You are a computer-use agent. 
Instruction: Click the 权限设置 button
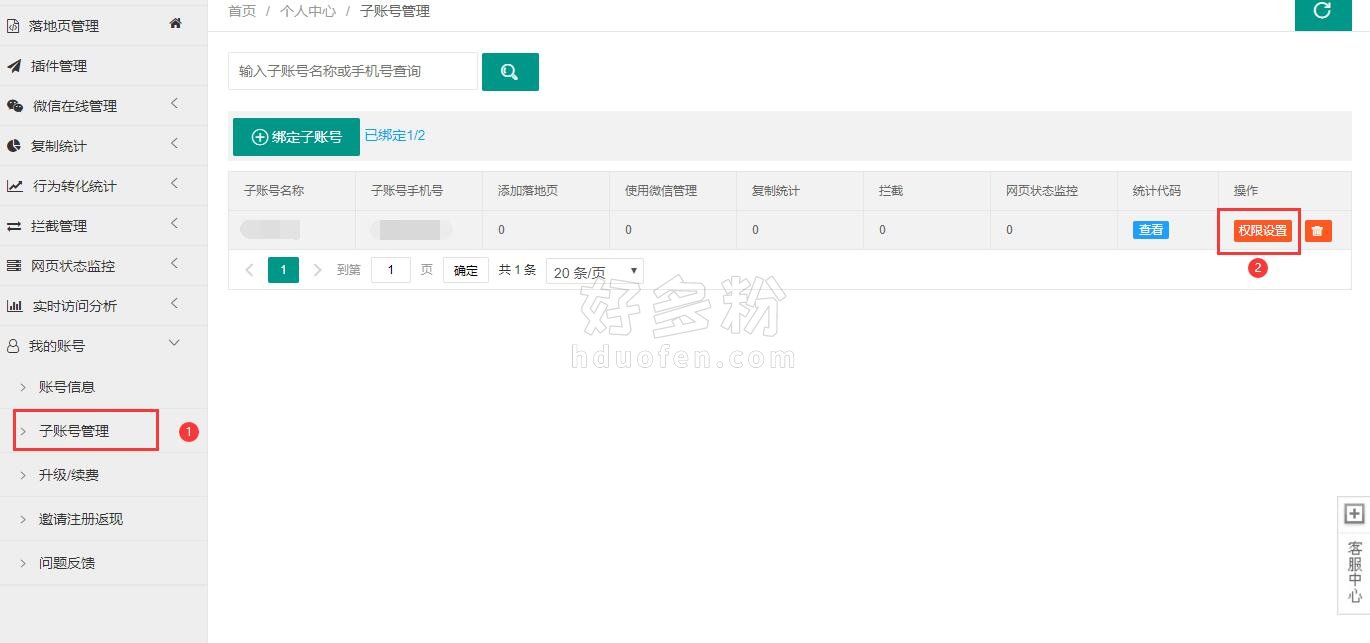pyautogui.click(x=1262, y=231)
